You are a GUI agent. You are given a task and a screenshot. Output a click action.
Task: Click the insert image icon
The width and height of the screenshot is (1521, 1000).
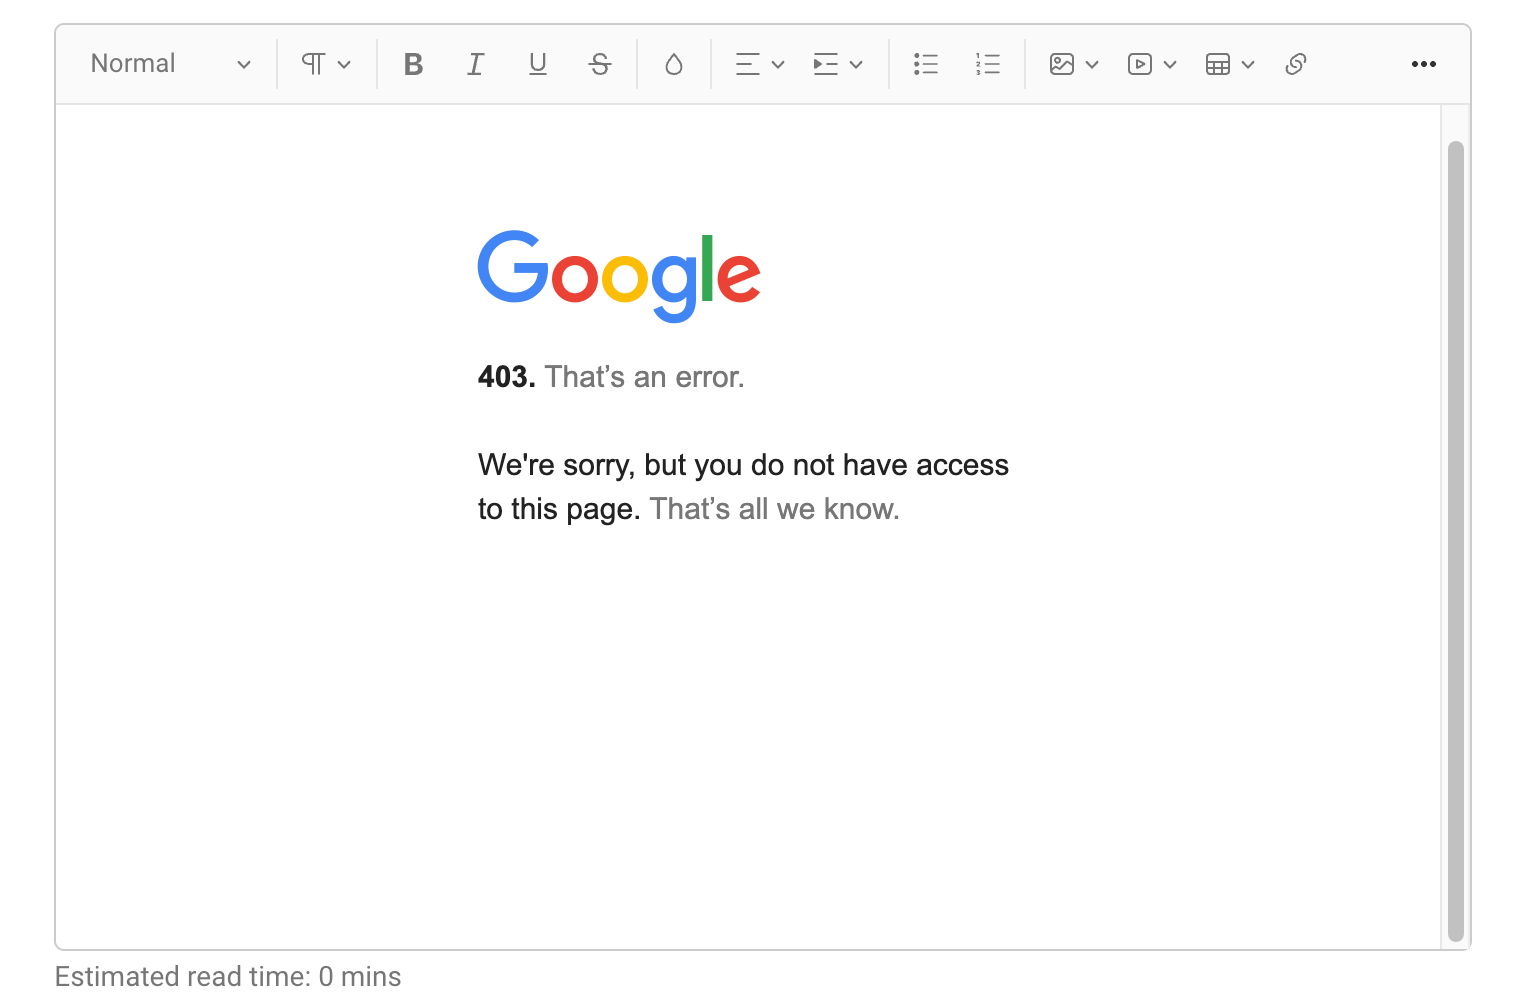point(1062,64)
